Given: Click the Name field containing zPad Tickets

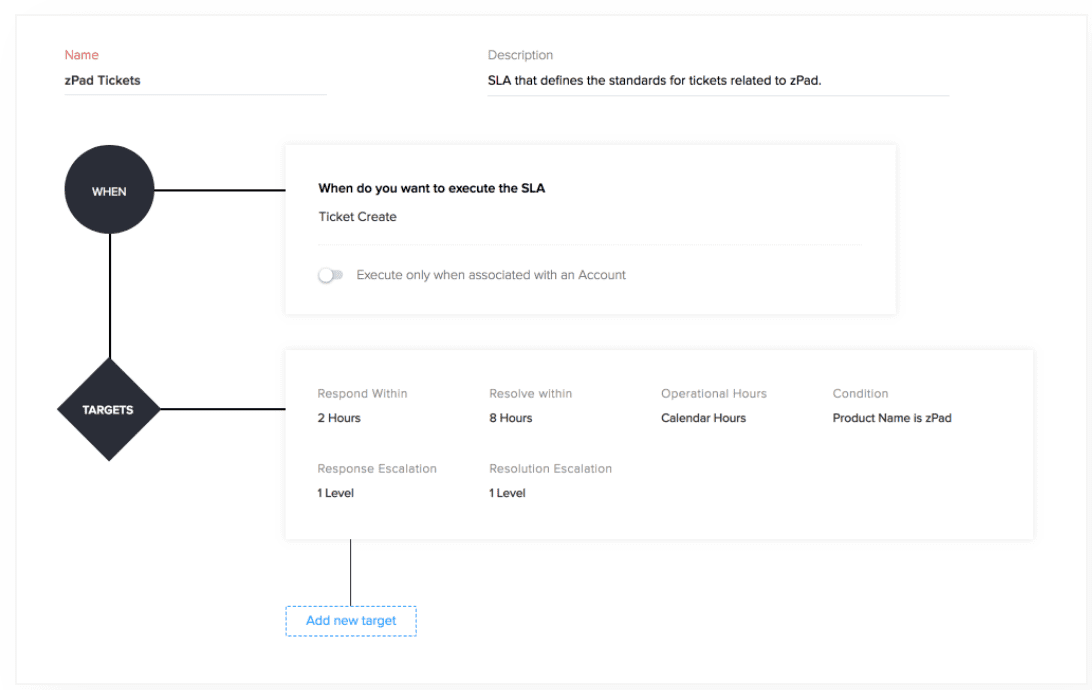Looking at the screenshot, I should click(195, 81).
